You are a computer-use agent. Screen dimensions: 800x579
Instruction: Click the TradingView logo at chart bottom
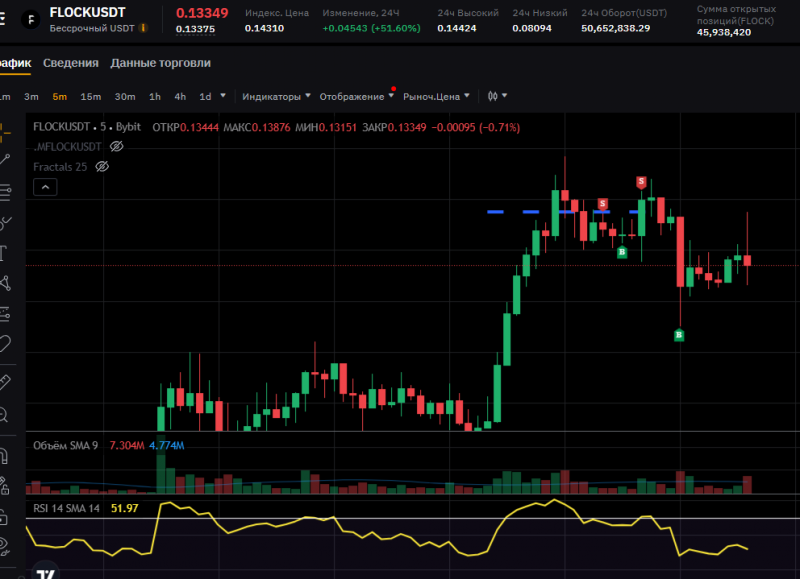(46, 574)
